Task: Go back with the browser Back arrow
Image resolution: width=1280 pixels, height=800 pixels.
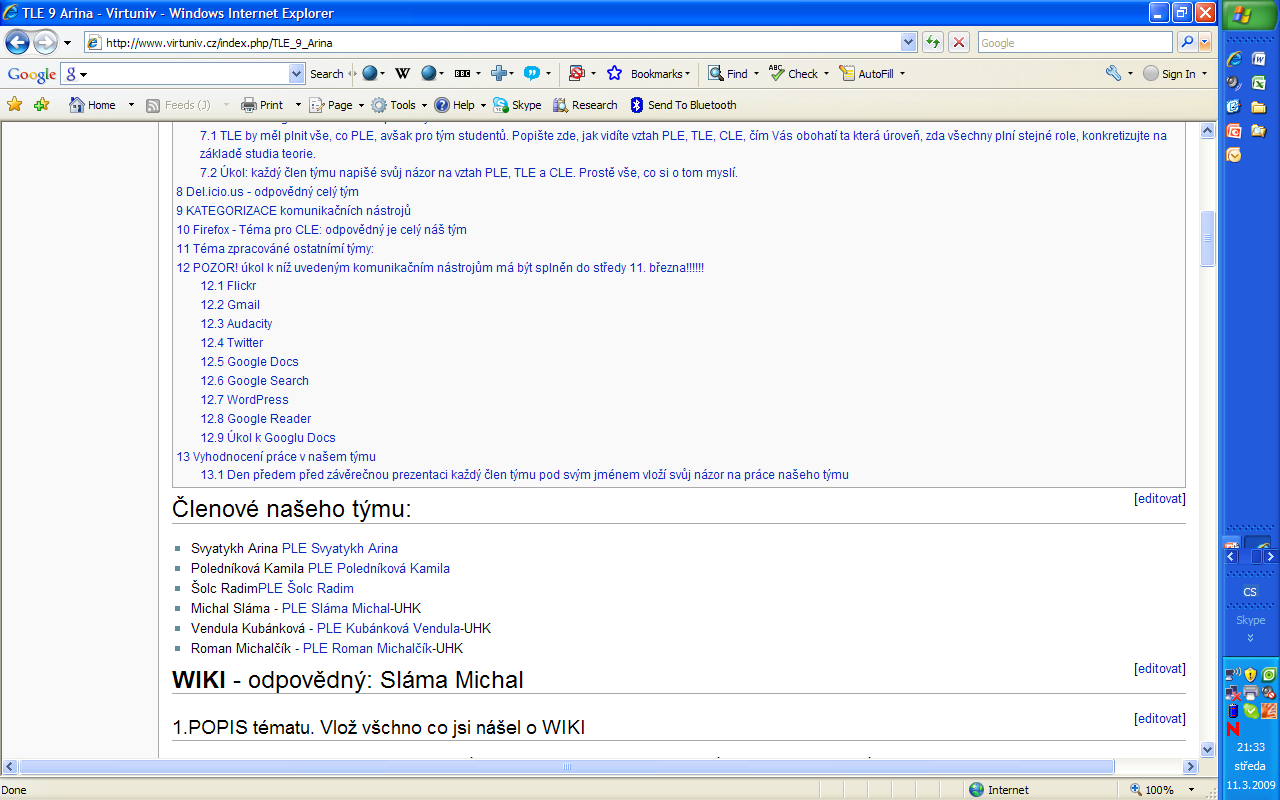Action: coord(17,42)
